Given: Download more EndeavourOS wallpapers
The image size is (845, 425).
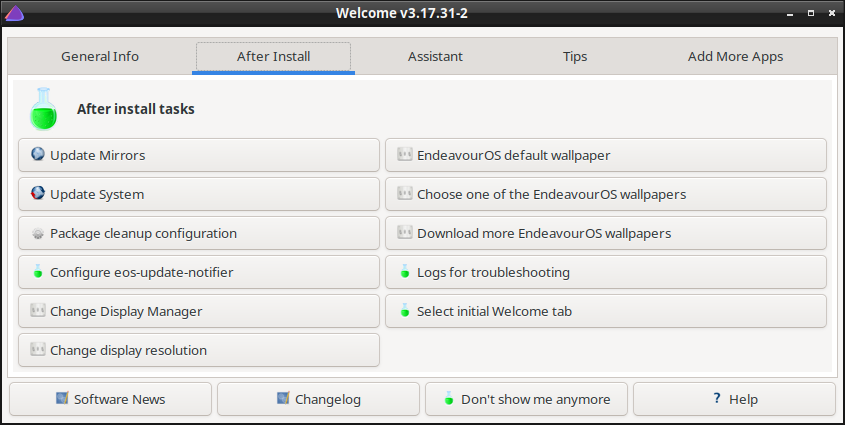Looking at the screenshot, I should pyautogui.click(x=606, y=233).
